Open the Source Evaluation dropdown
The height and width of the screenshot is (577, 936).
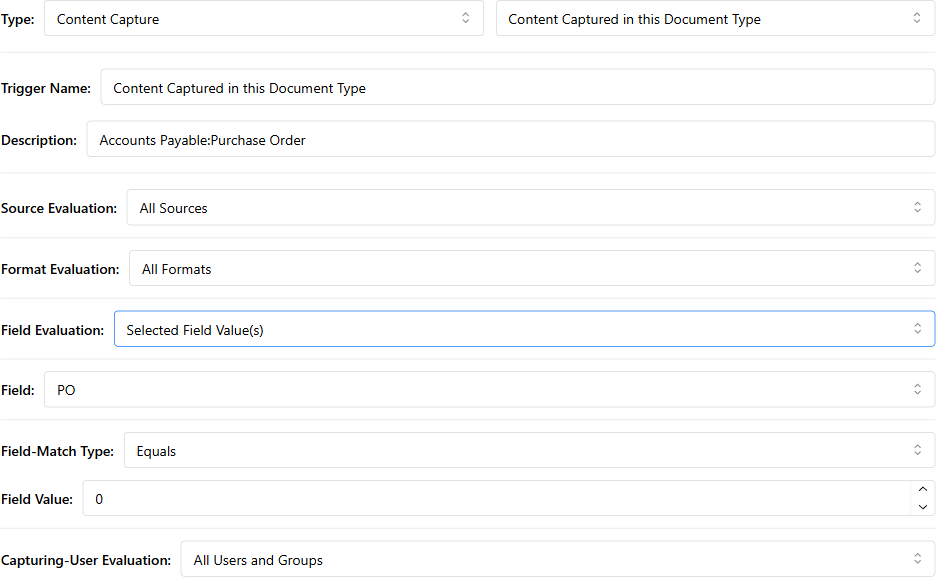530,208
